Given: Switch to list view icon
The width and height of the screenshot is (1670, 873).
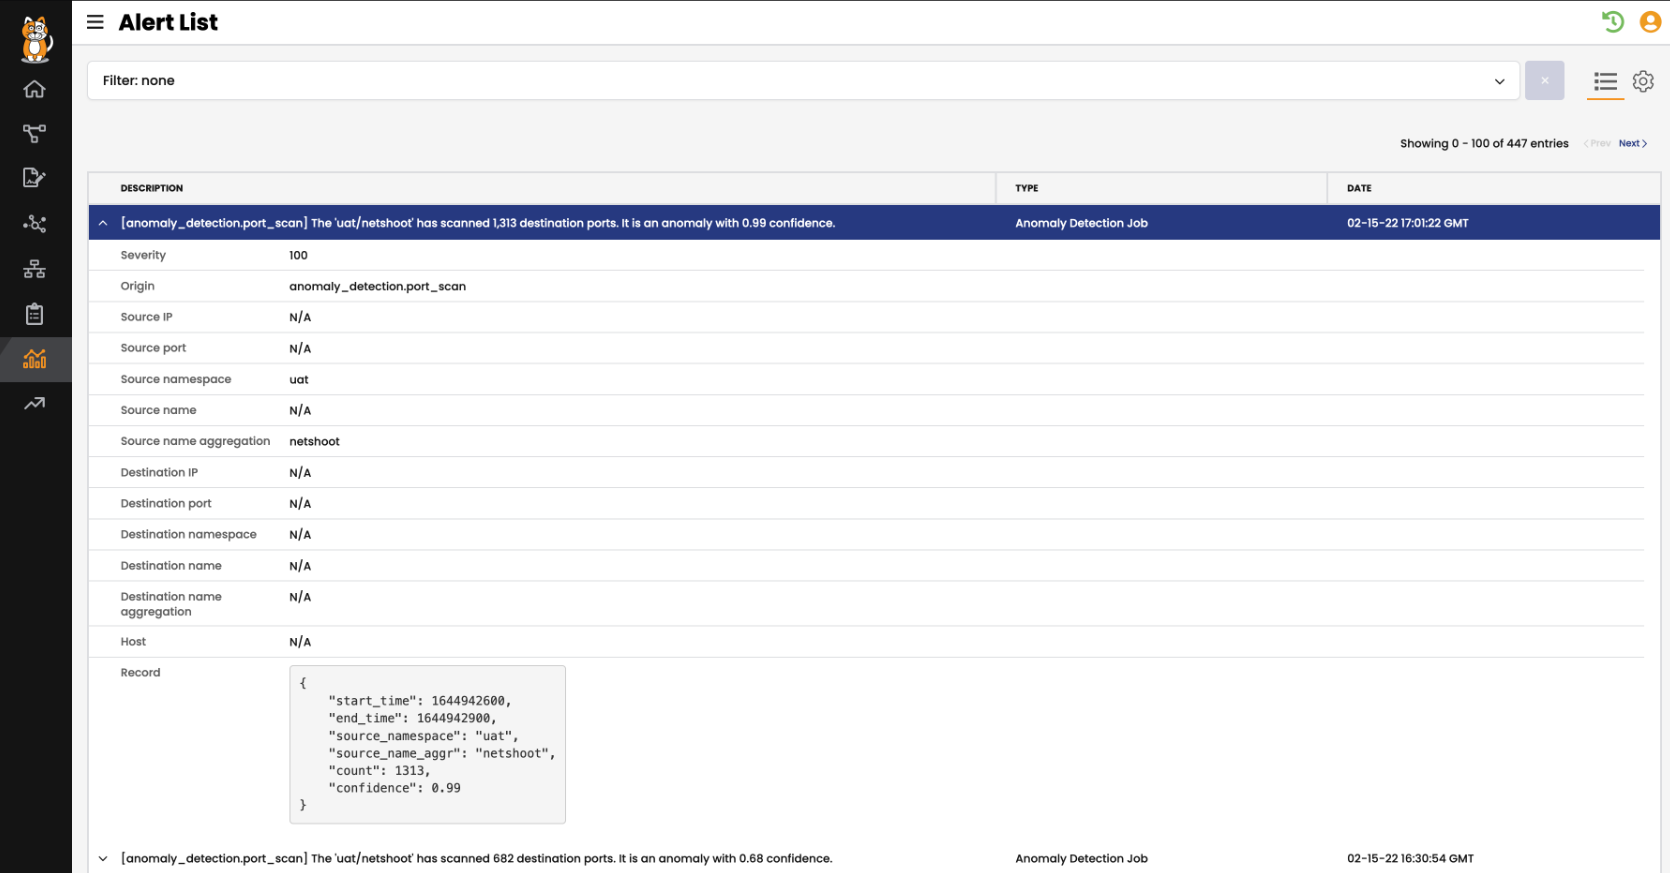Looking at the screenshot, I should [1605, 82].
